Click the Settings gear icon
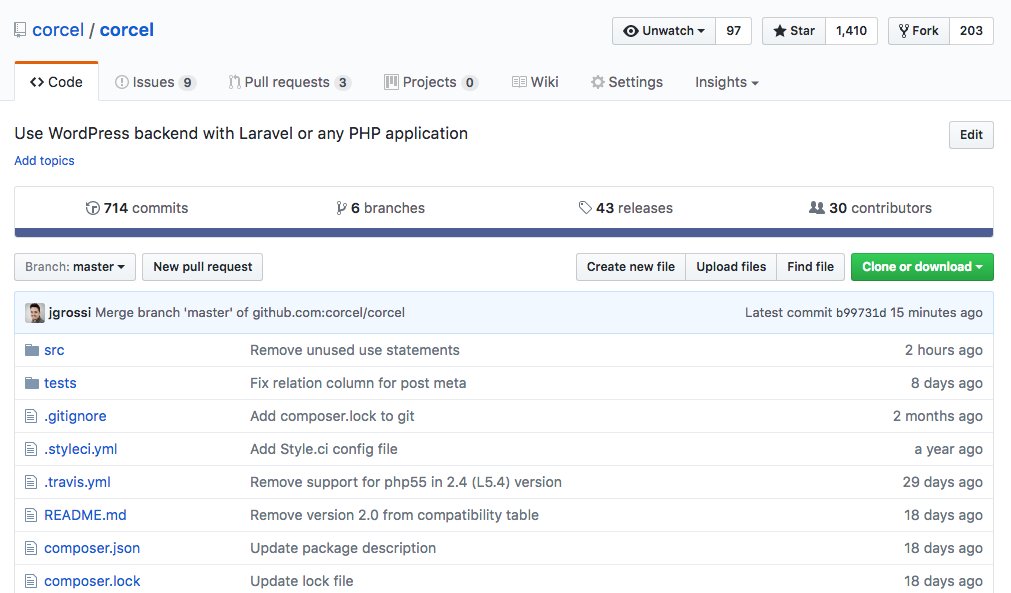This screenshot has width=1011, height=593. 598,82
